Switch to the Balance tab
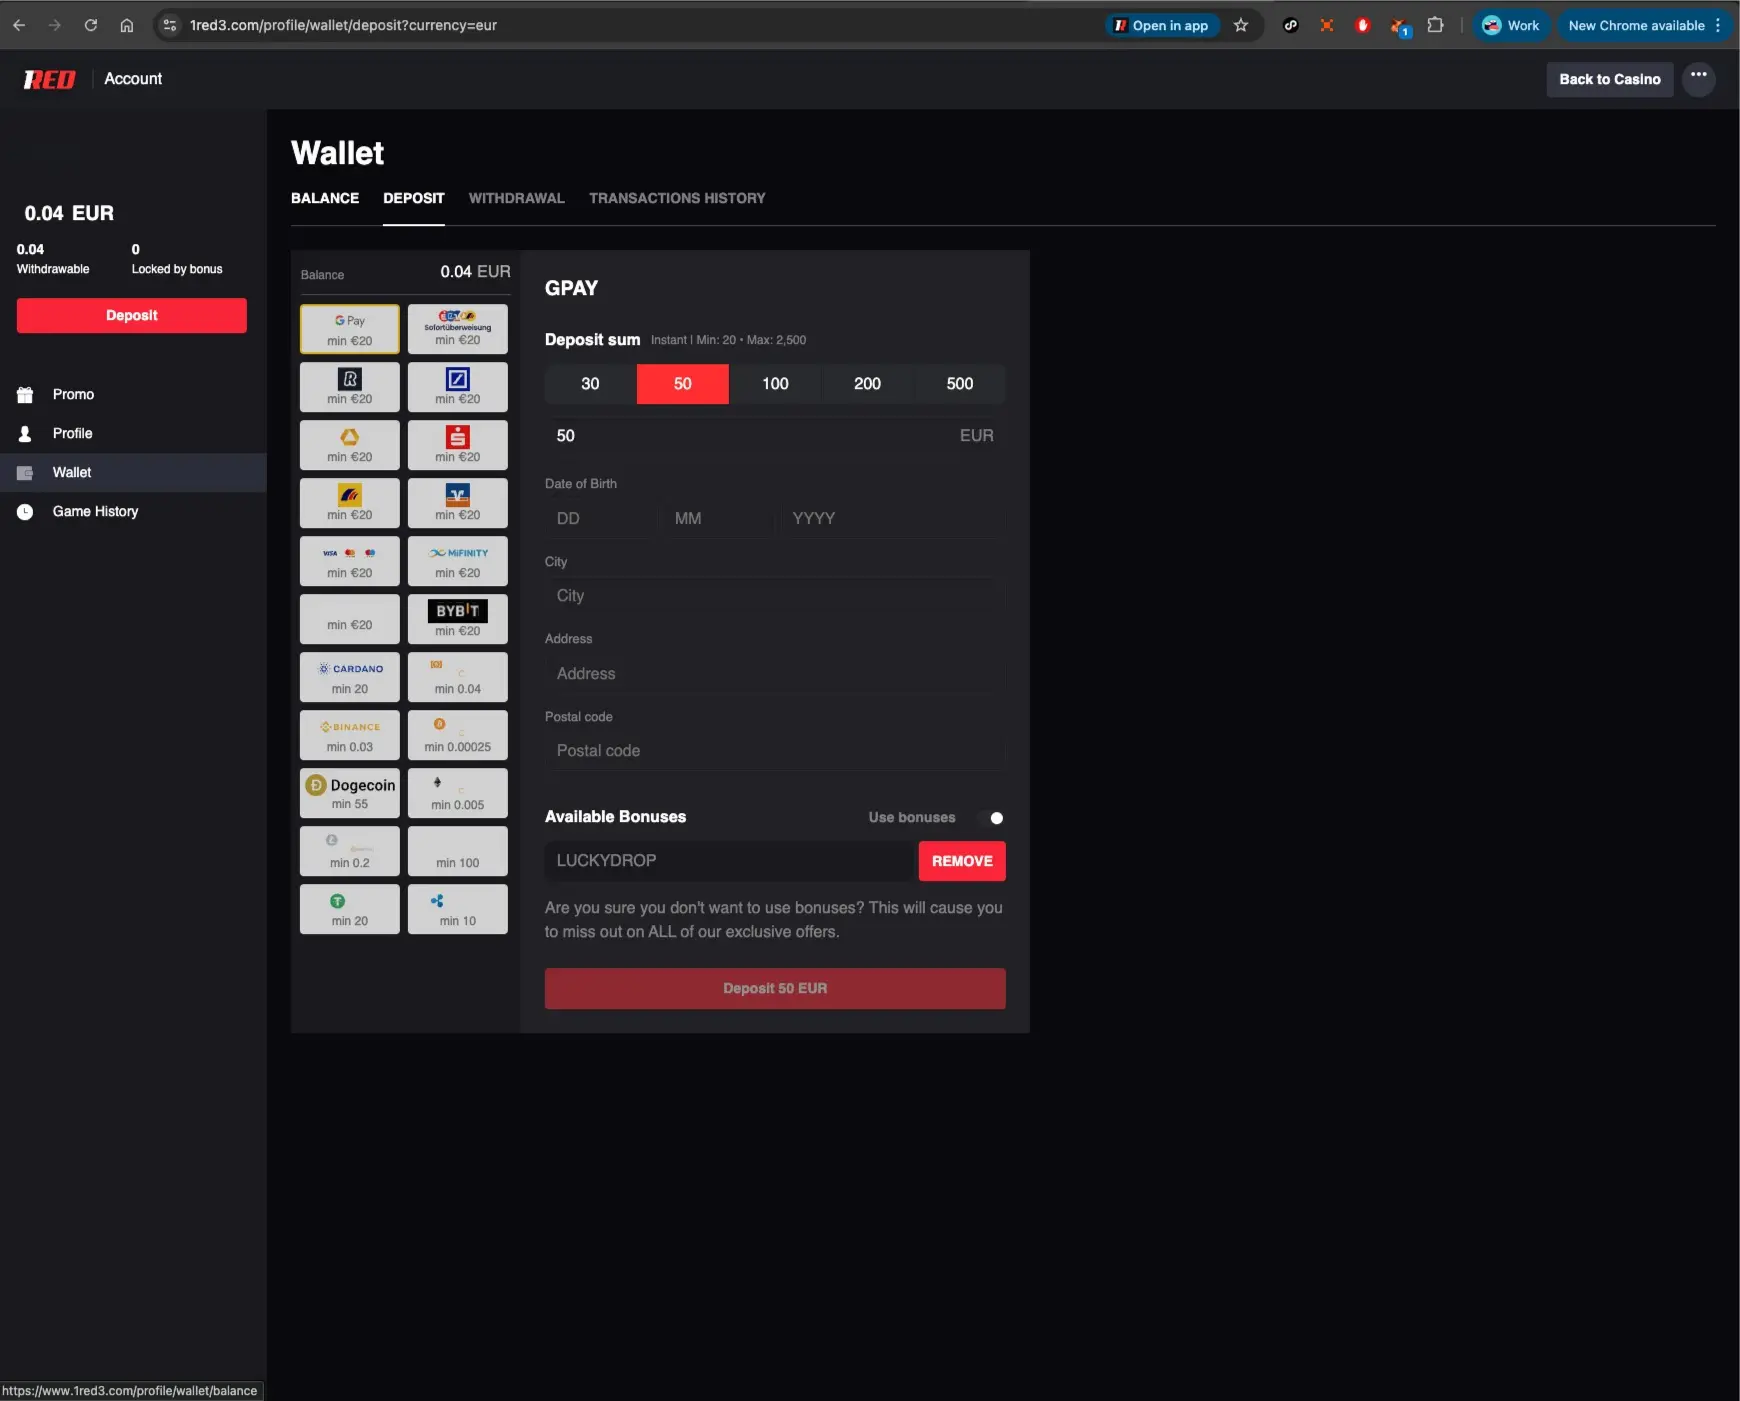Image resolution: width=1740 pixels, height=1401 pixels. (325, 198)
